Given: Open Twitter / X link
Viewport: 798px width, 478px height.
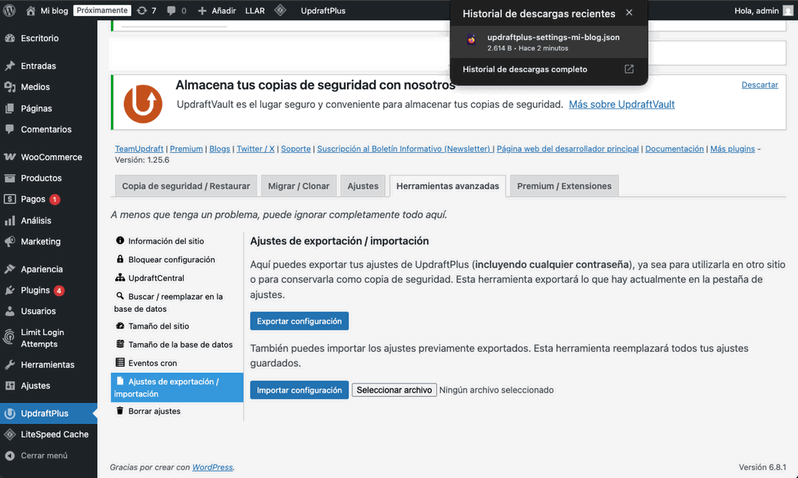Looking at the screenshot, I should [x=255, y=149].
